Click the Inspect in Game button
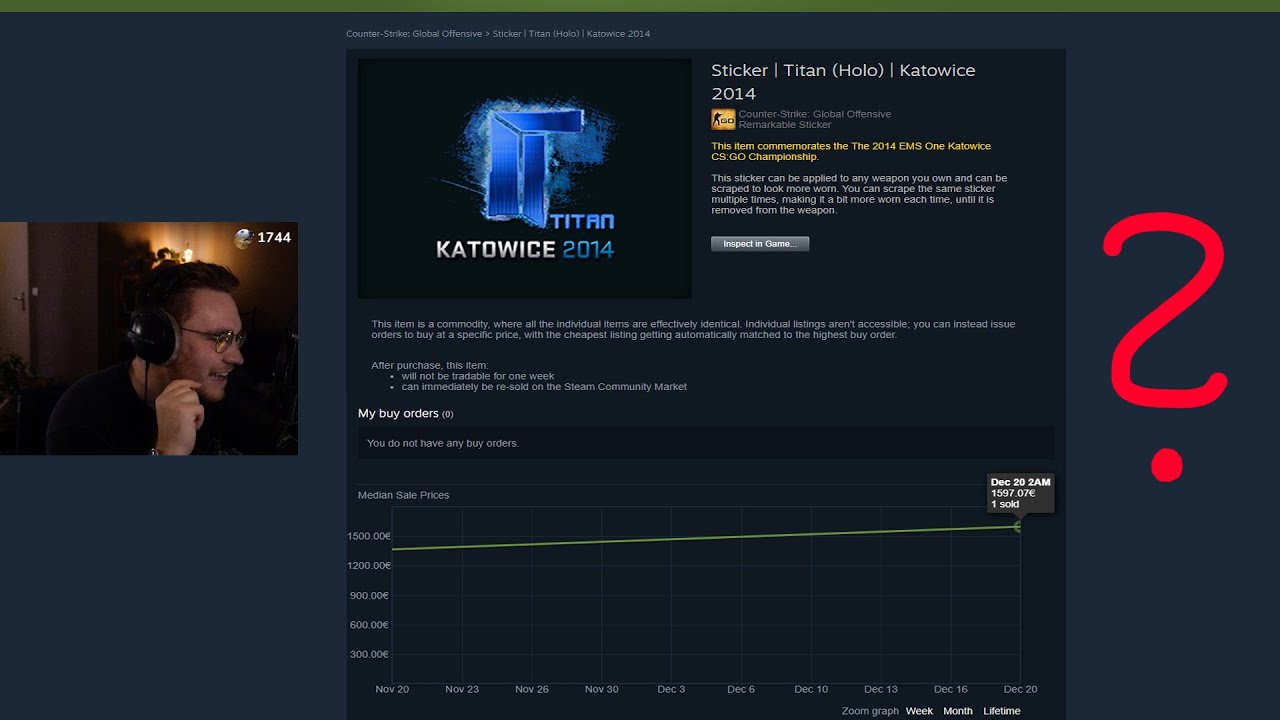The image size is (1280, 720). [760, 244]
